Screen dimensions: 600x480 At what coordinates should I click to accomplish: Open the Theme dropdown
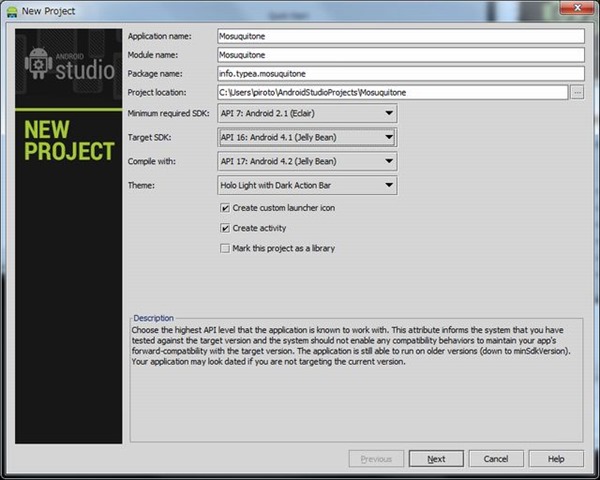pos(307,185)
